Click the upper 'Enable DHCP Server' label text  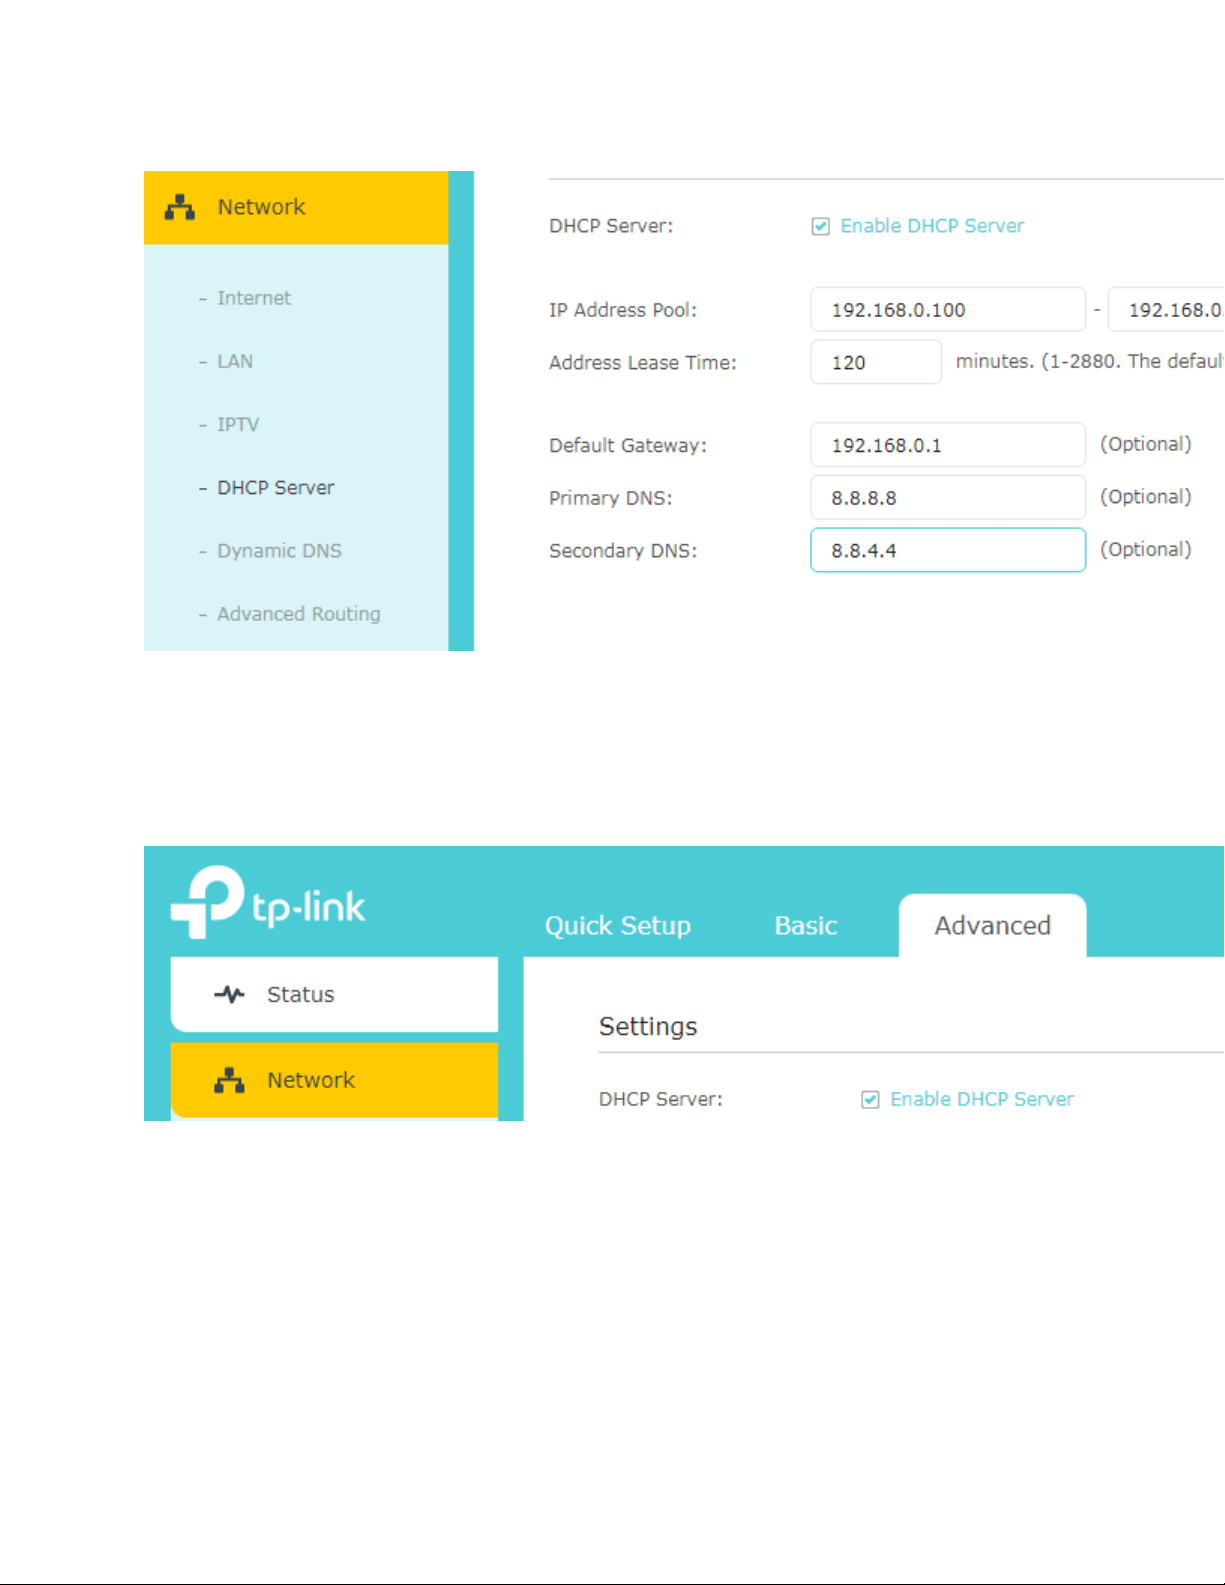932,226
